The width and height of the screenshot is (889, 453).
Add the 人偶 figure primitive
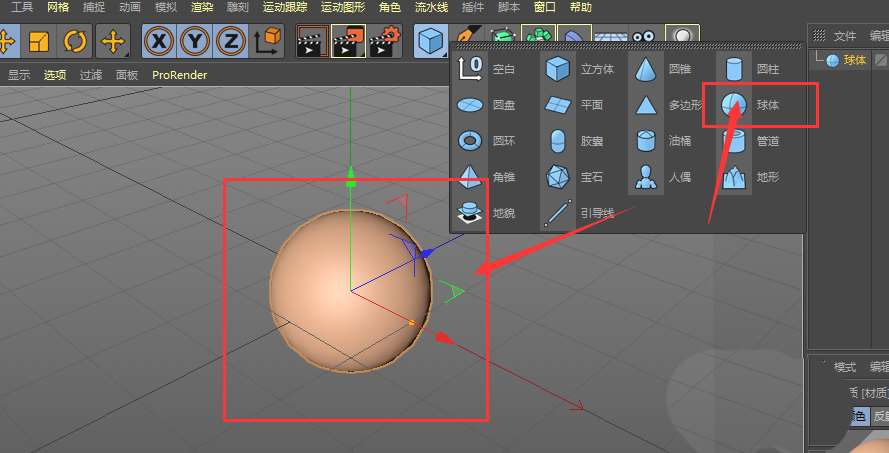point(646,177)
